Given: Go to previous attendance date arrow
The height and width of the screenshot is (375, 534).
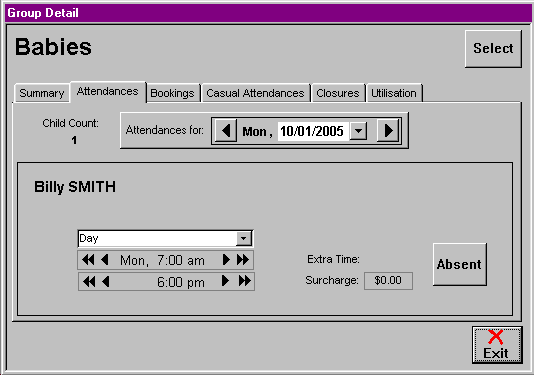Looking at the screenshot, I should pos(226,131).
